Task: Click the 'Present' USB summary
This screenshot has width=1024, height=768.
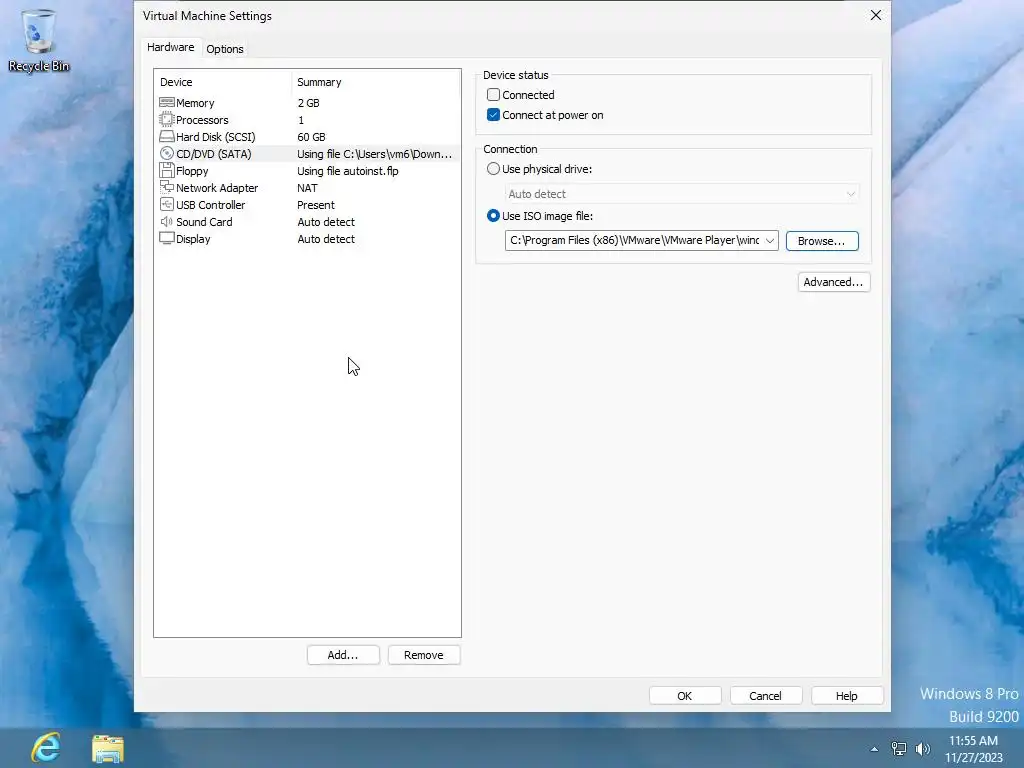Action: [315, 205]
